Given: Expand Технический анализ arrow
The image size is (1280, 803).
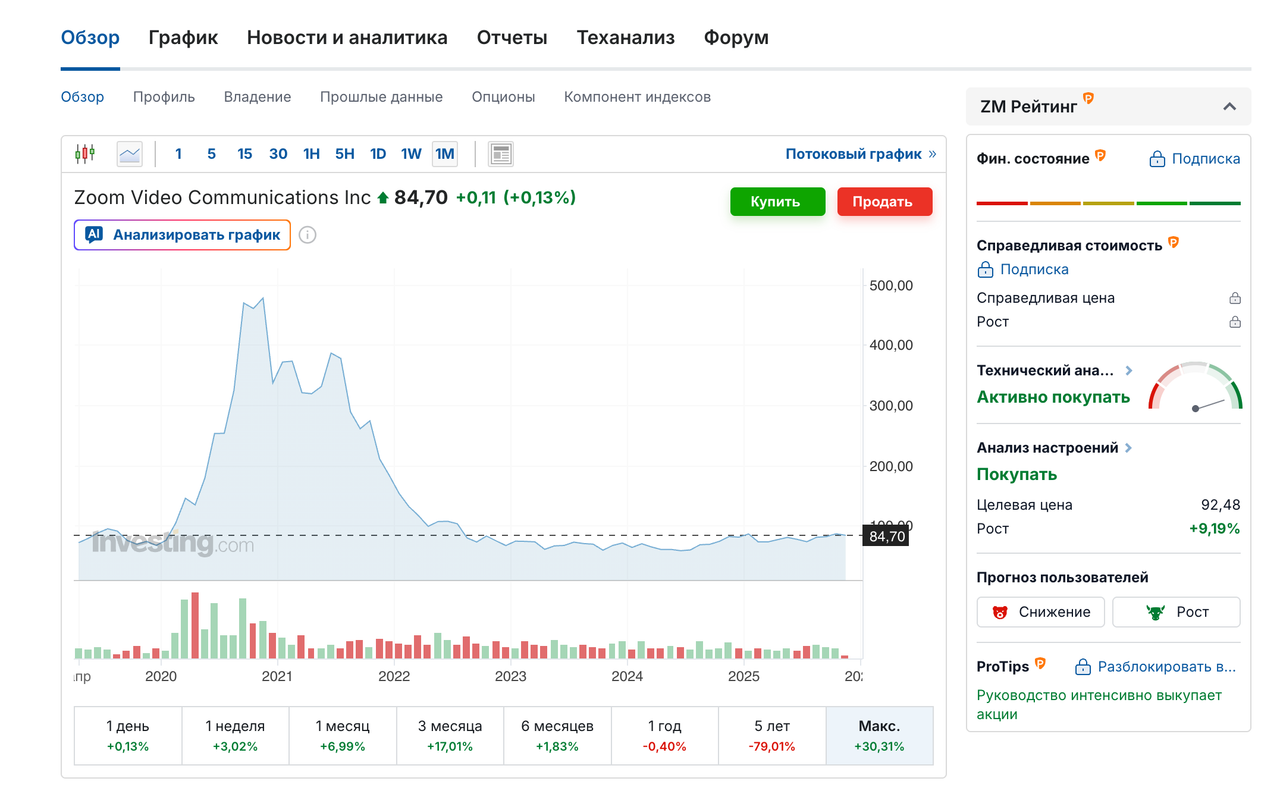Looking at the screenshot, I should point(1129,370).
